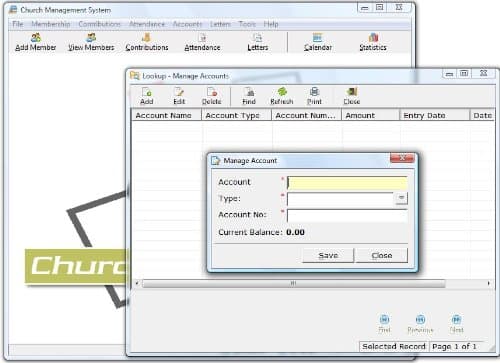Open Contributions from the main toolbar

[x=147, y=42]
